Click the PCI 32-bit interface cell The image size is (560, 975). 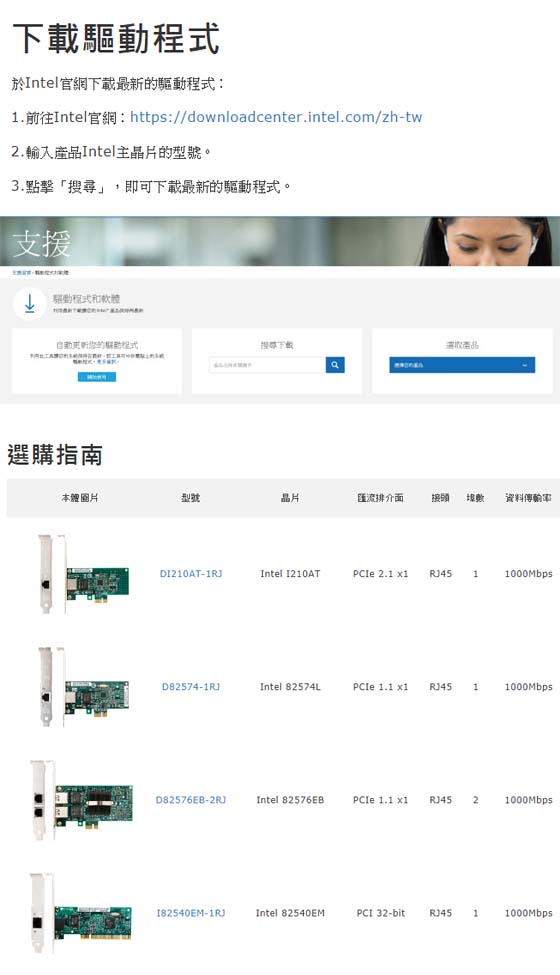(380, 913)
